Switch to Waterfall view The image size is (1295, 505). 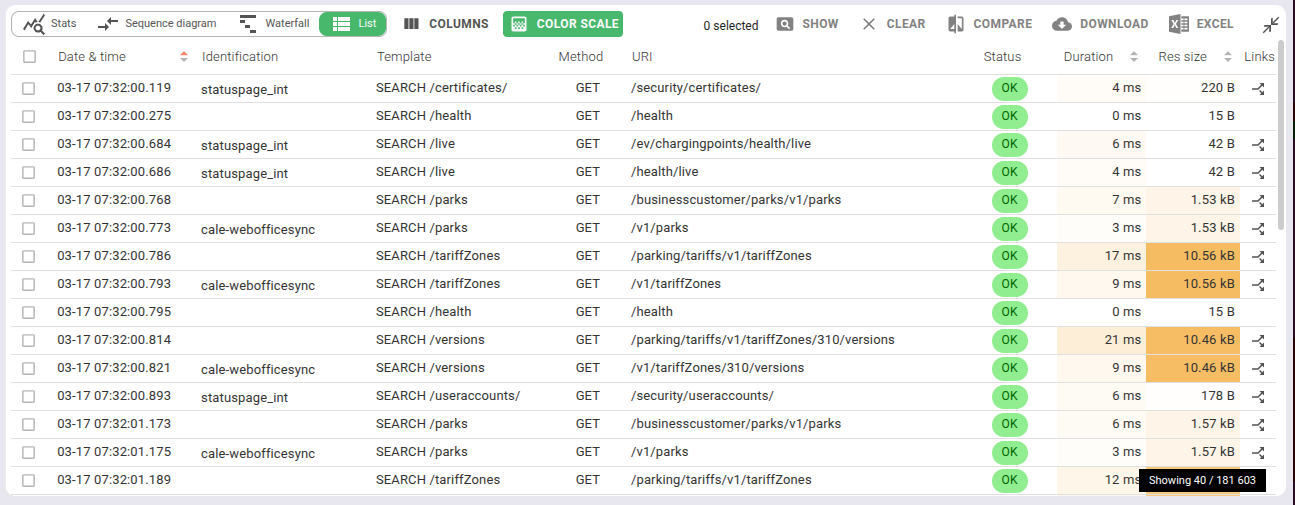click(275, 24)
